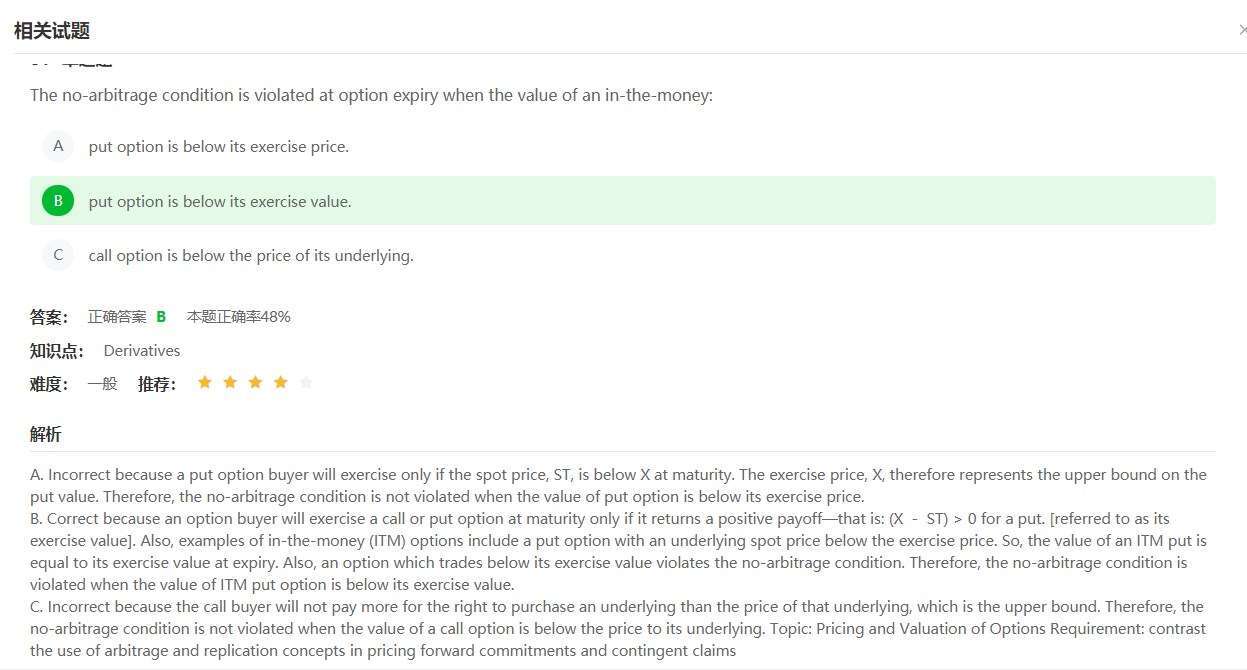Screen dimensions: 1247x670
Task: Click the 一般 difficulty label
Action: click(102, 383)
